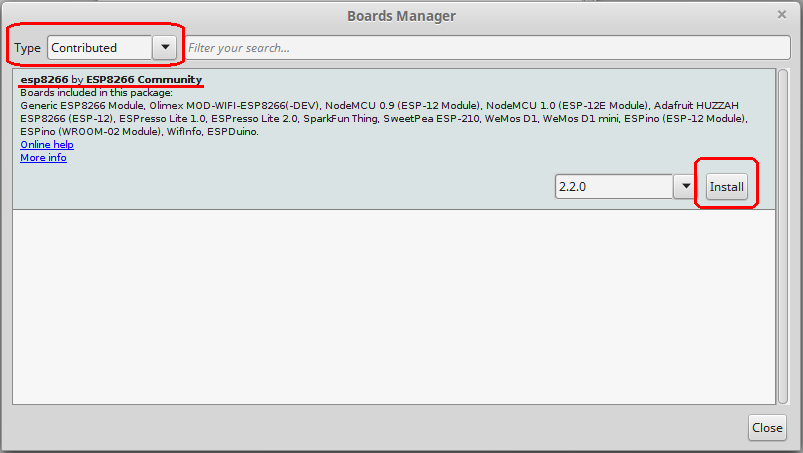Click the 'Type' label
Screen dimensions: 803x453
click(x=27, y=48)
